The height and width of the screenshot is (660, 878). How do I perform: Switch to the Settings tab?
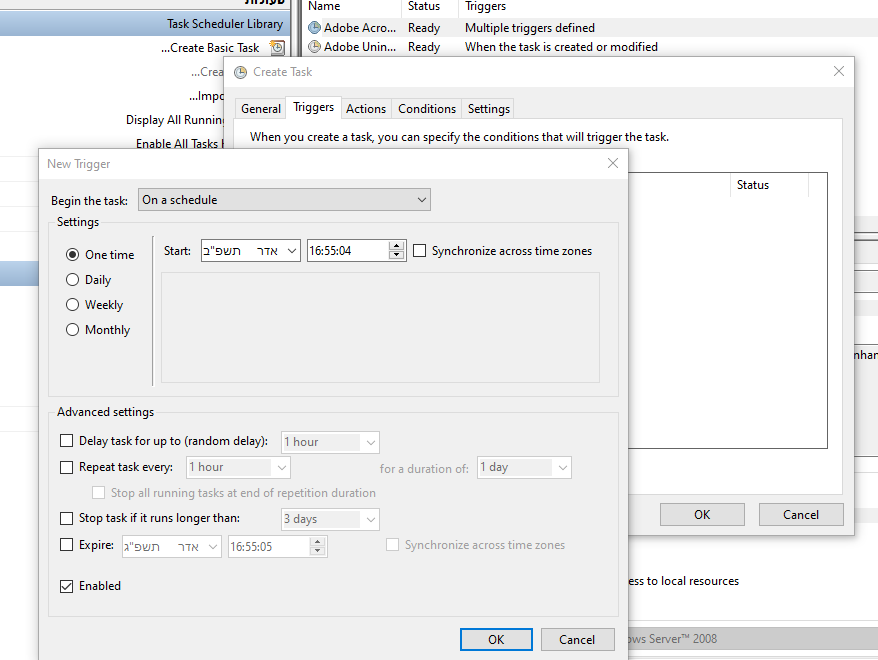(x=489, y=109)
